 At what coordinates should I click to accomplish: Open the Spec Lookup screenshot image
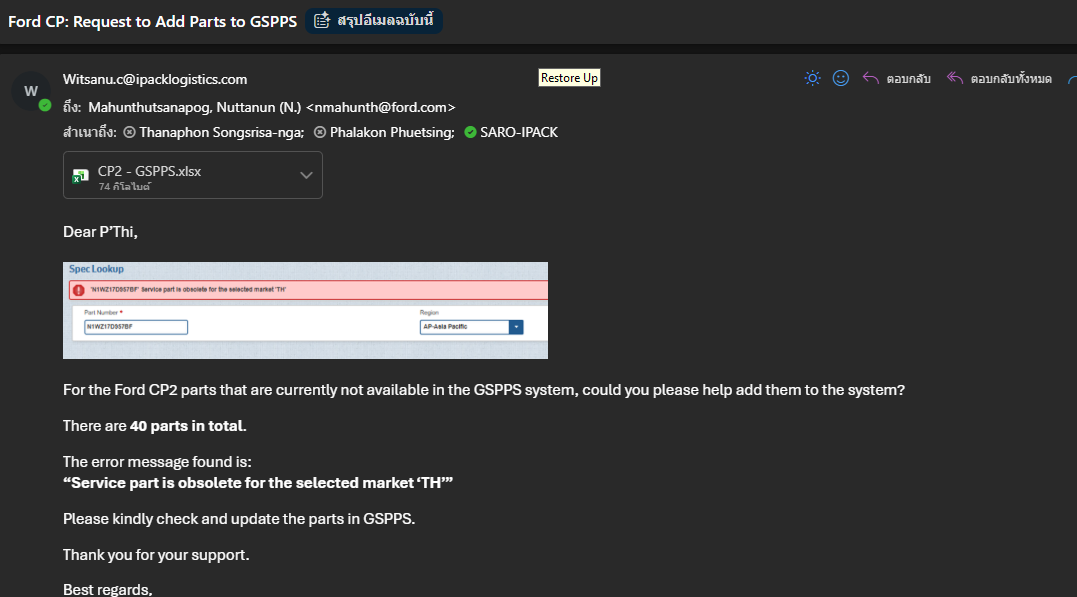tap(306, 311)
